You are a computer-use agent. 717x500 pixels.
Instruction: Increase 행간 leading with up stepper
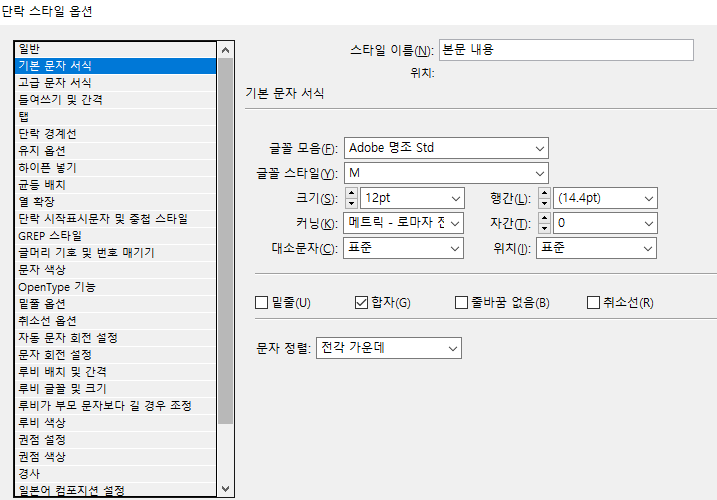(544, 193)
